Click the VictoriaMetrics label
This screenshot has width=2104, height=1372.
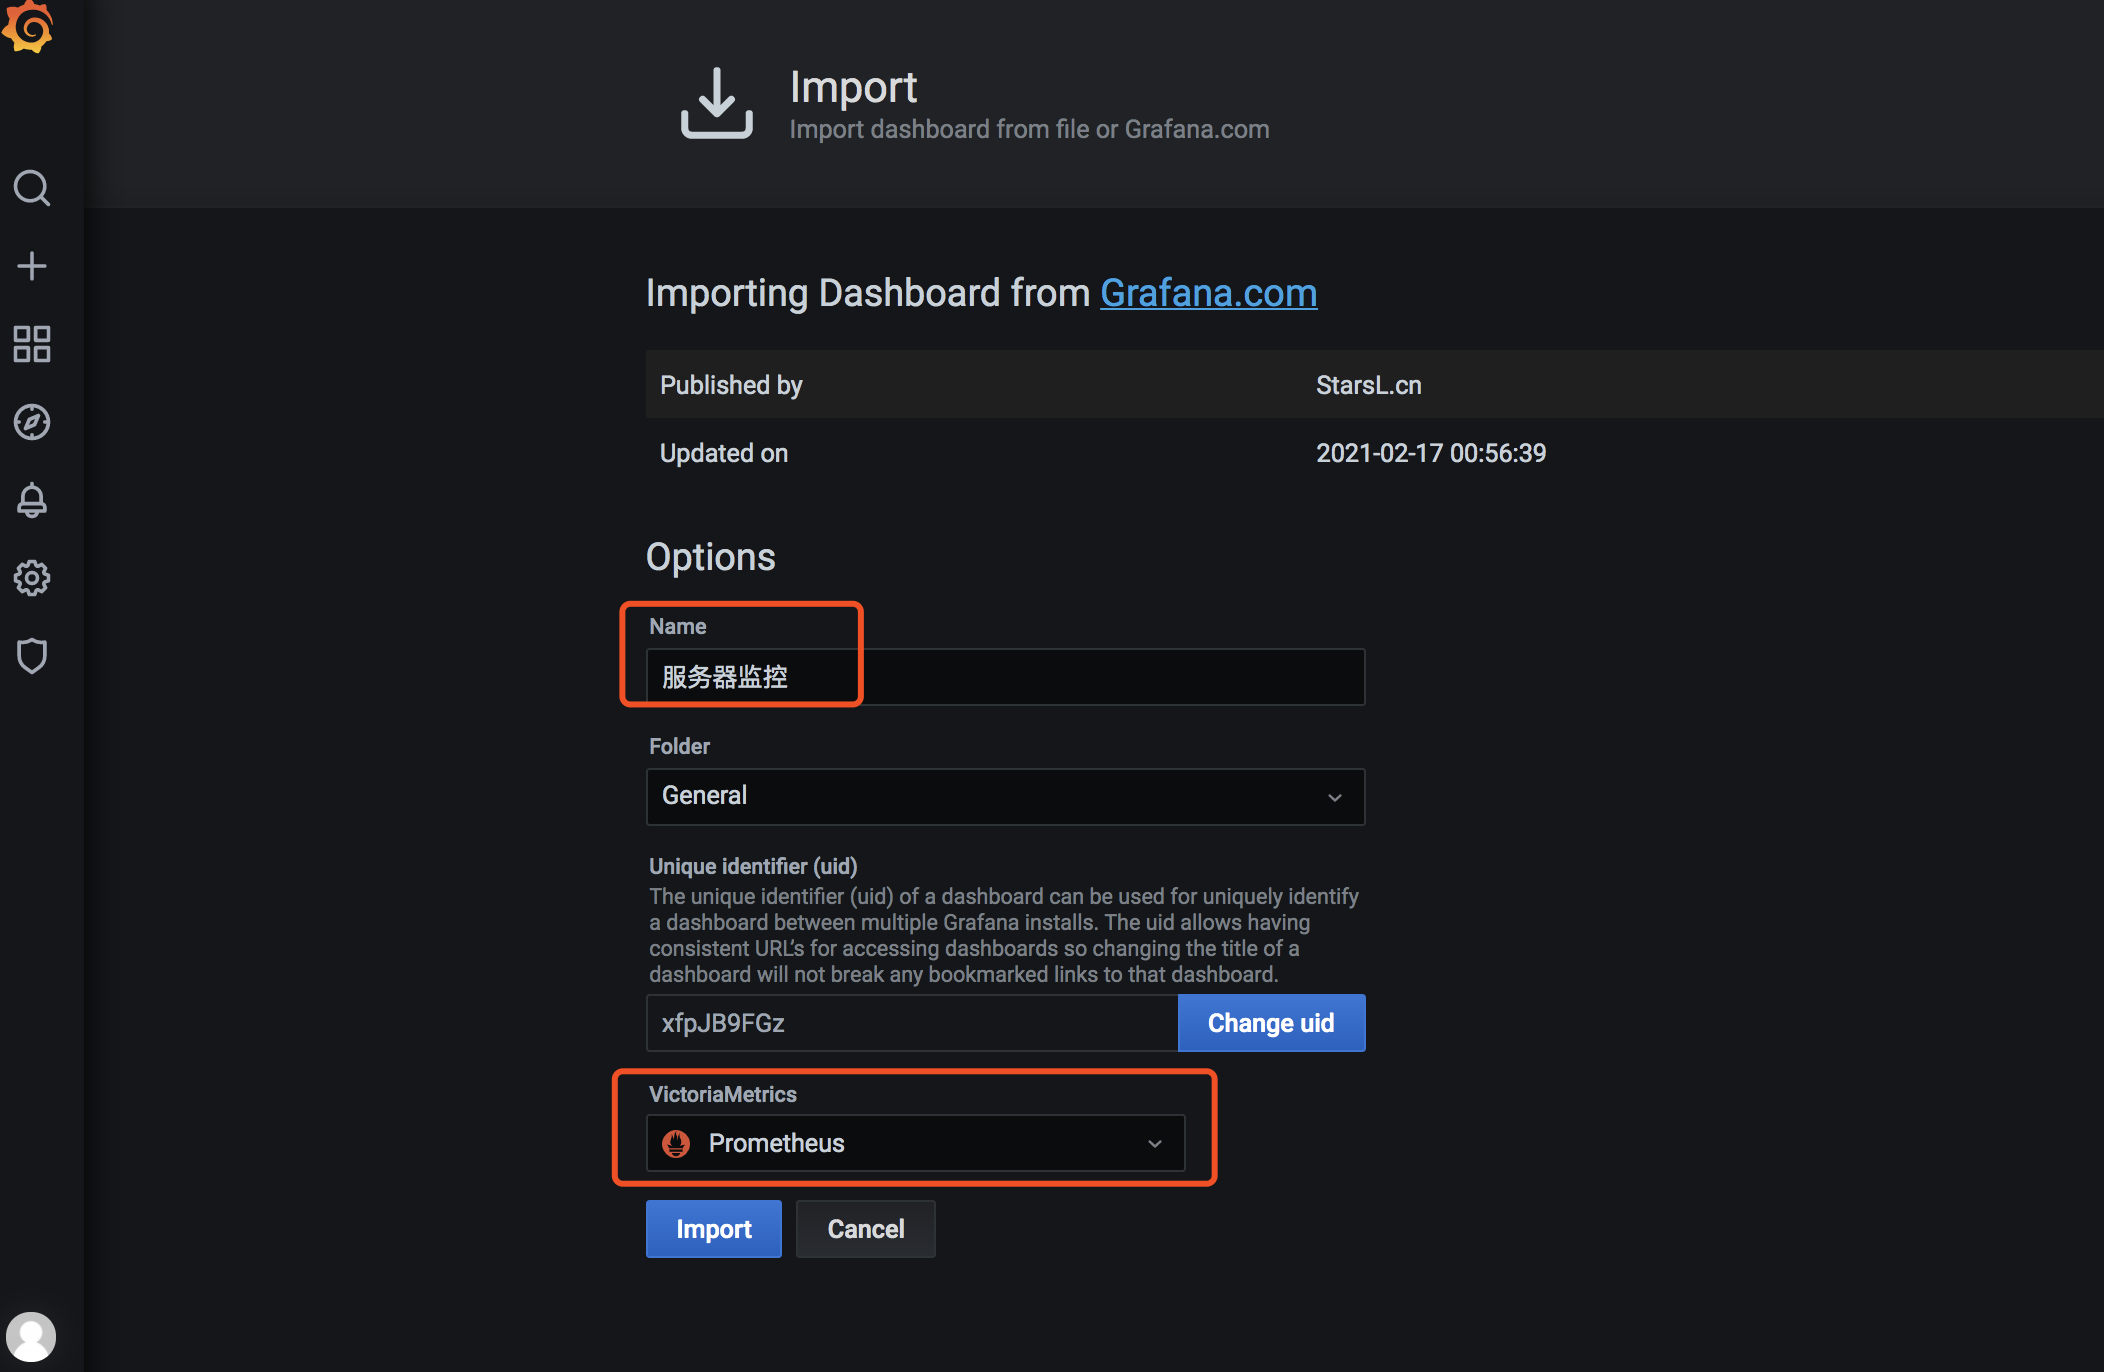(x=722, y=1094)
